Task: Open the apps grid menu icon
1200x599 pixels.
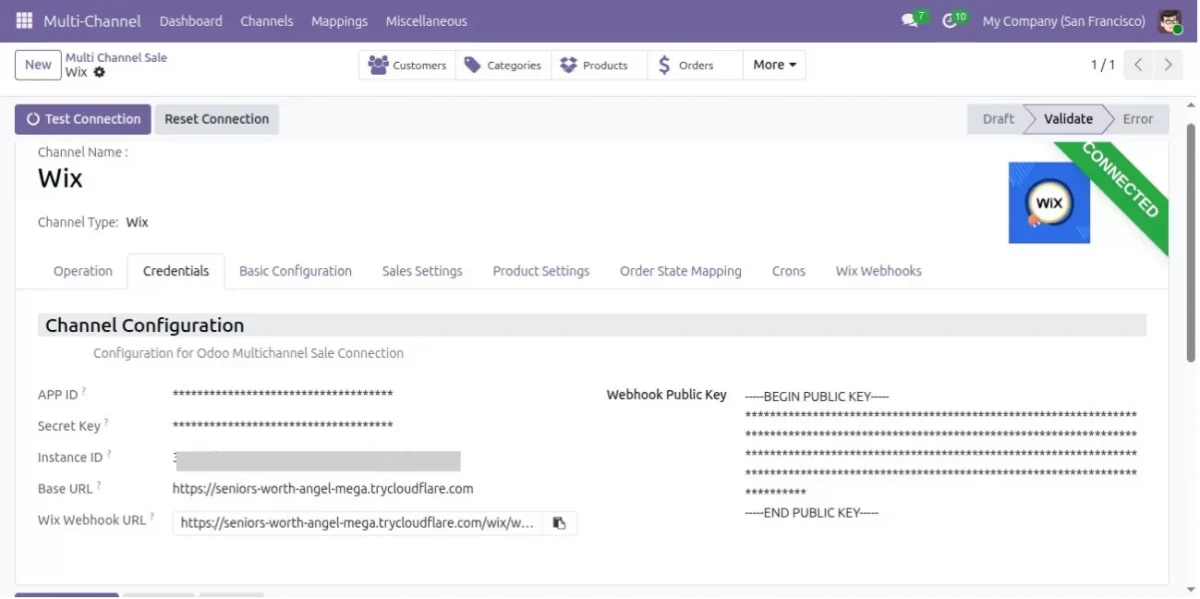Action: point(24,20)
